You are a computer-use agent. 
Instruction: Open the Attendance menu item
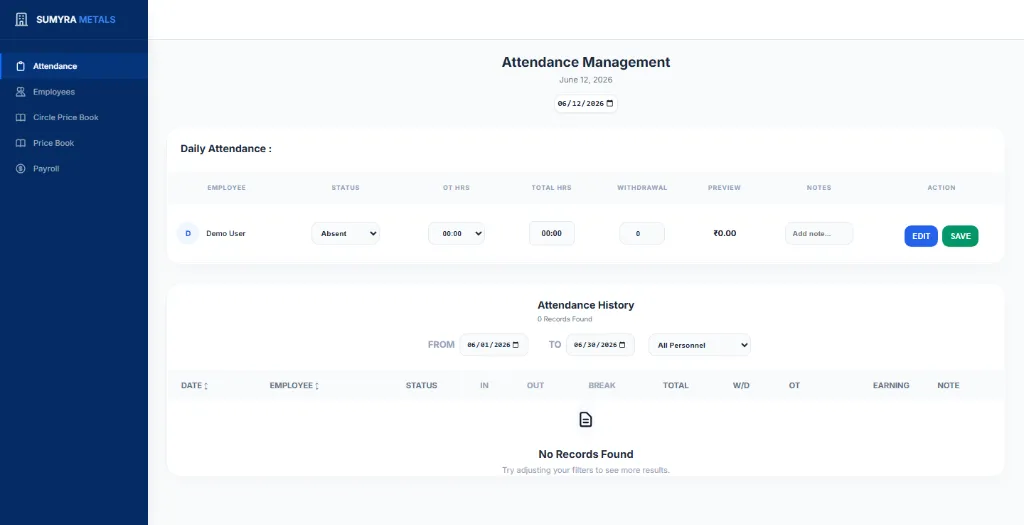pos(74,66)
